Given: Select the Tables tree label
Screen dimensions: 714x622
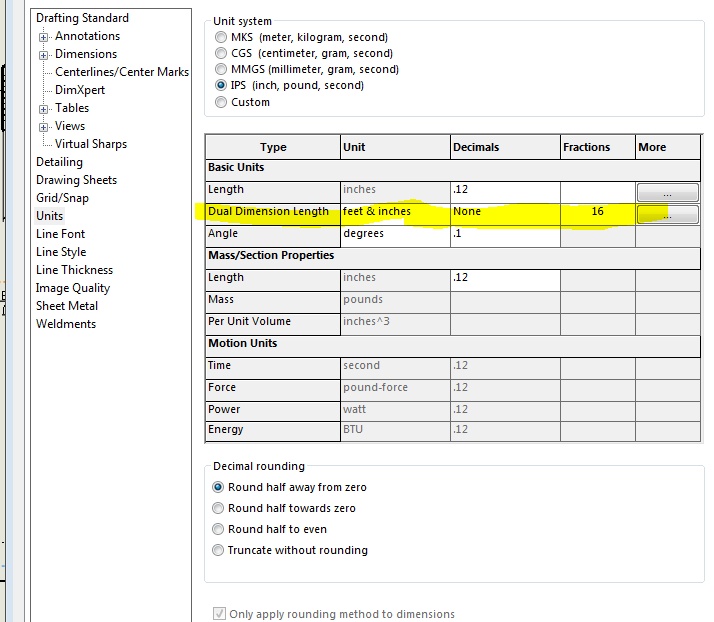Looking at the screenshot, I should pyautogui.click(x=72, y=108).
